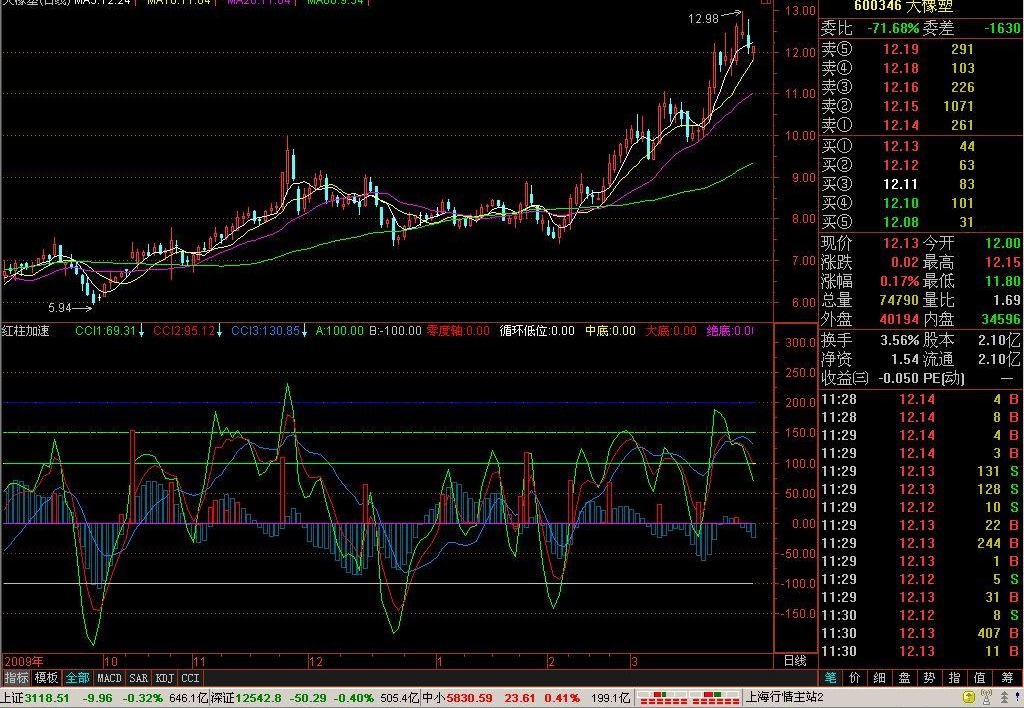The height and width of the screenshot is (708, 1024).
Task: Open the 价 price distribution tab
Action: pos(855,678)
